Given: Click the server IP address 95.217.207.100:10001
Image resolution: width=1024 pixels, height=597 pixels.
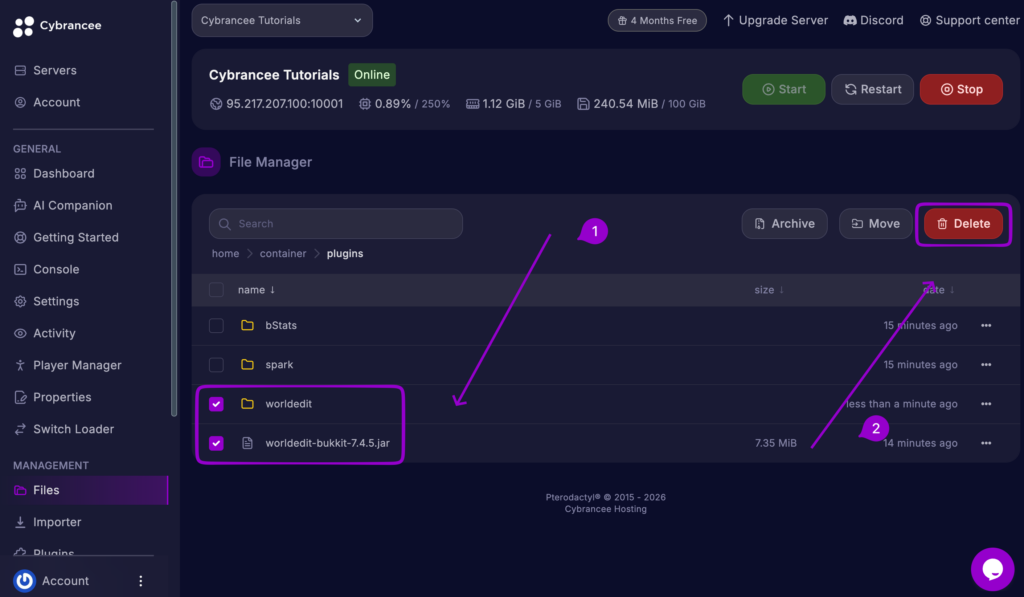Looking at the screenshot, I should pyautogui.click(x=284, y=104).
